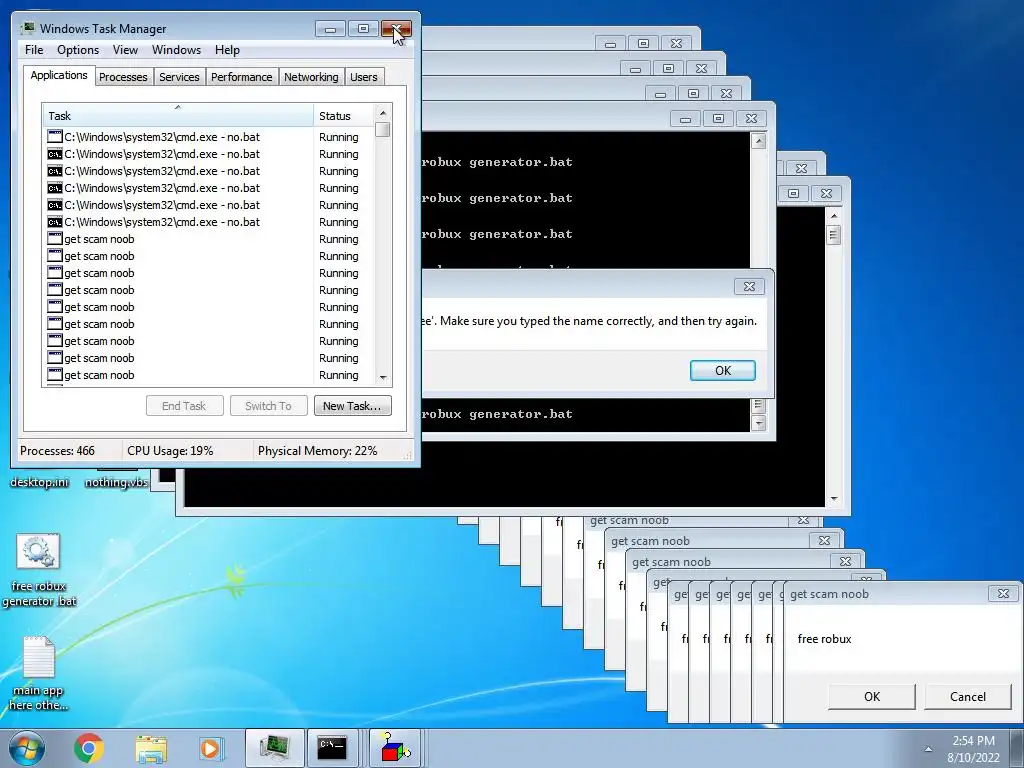This screenshot has width=1024, height=768.
Task: Sort the list by the Task column header
Action: (x=178, y=116)
